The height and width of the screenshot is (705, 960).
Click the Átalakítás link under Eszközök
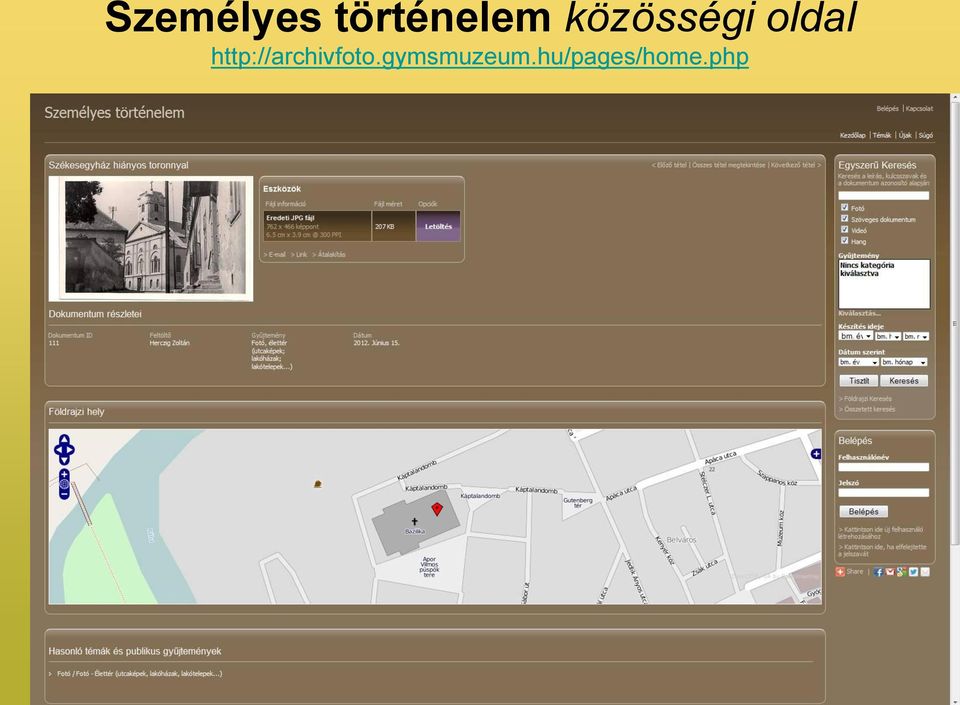tap(329, 255)
